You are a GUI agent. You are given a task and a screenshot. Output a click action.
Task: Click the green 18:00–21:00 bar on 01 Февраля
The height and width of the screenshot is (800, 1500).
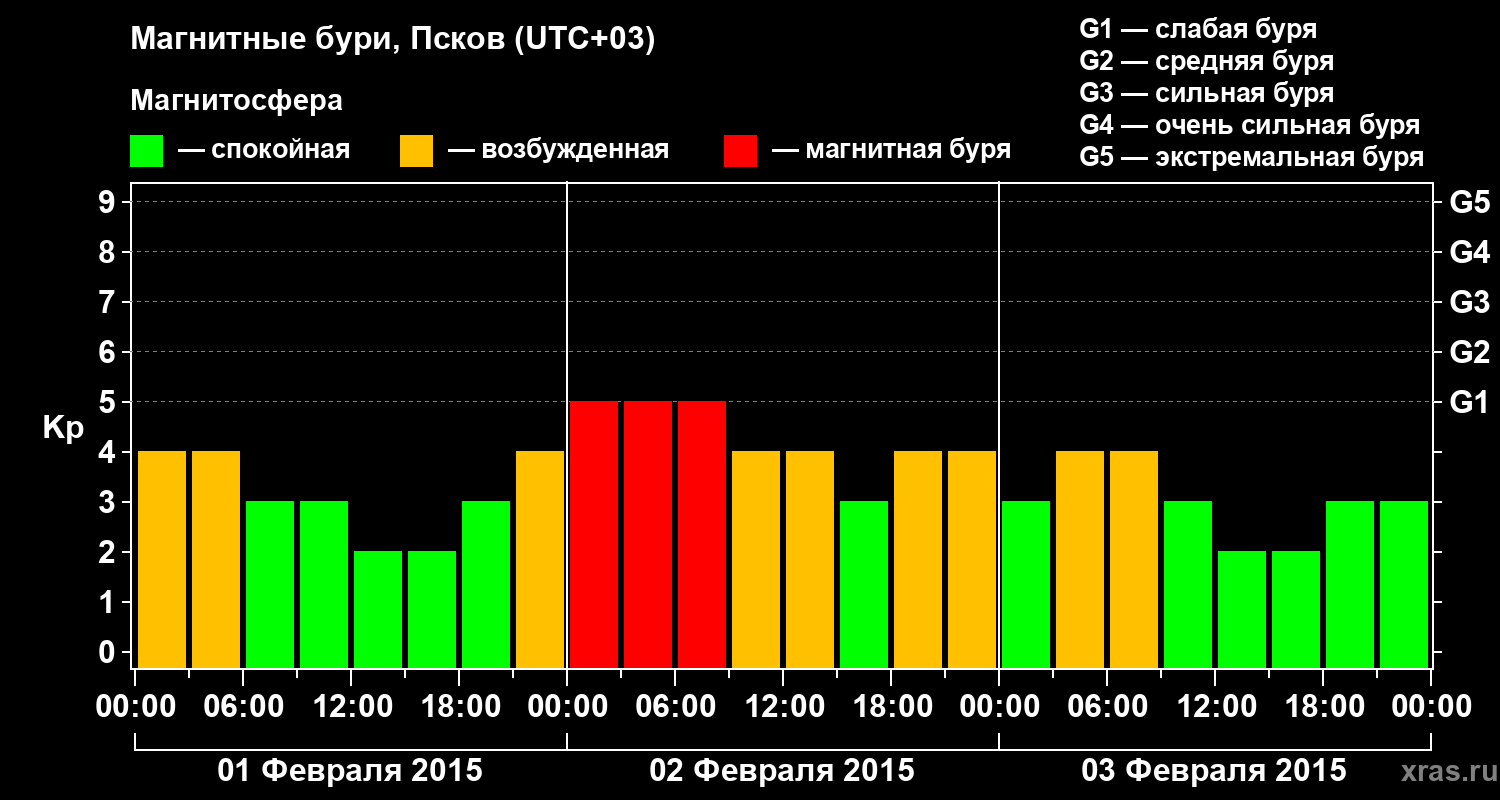[486, 585]
